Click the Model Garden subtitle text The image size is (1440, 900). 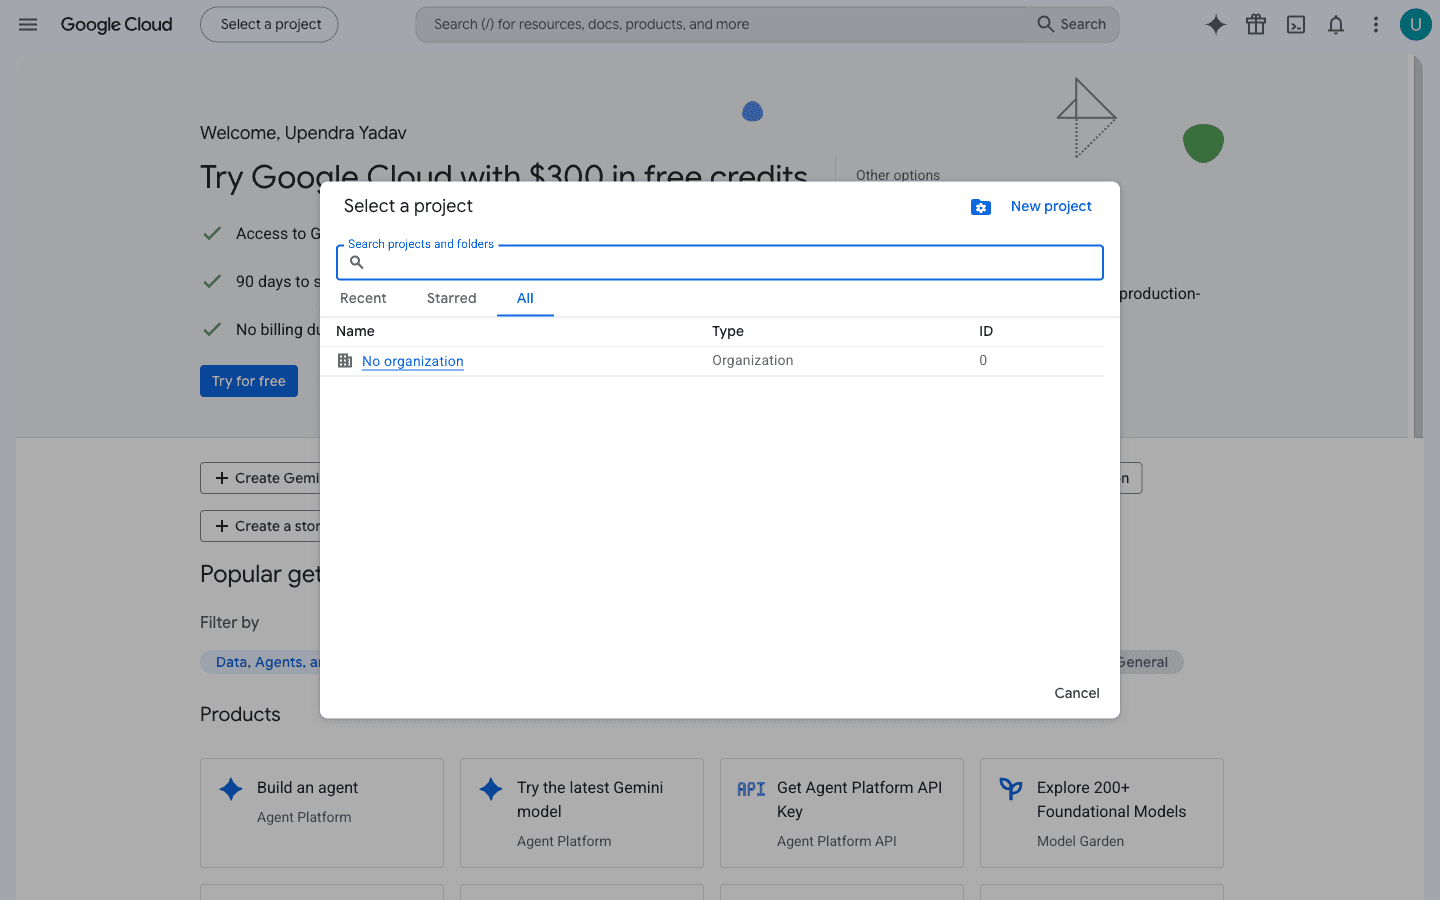click(1080, 841)
